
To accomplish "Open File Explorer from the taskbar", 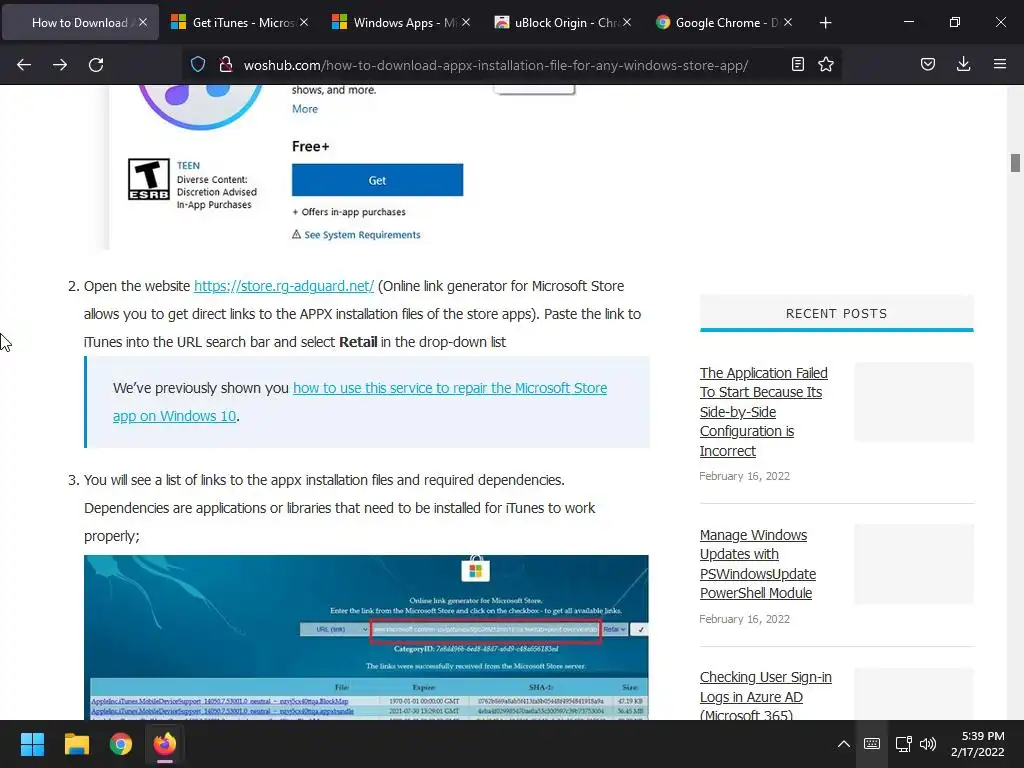I will tap(76, 744).
